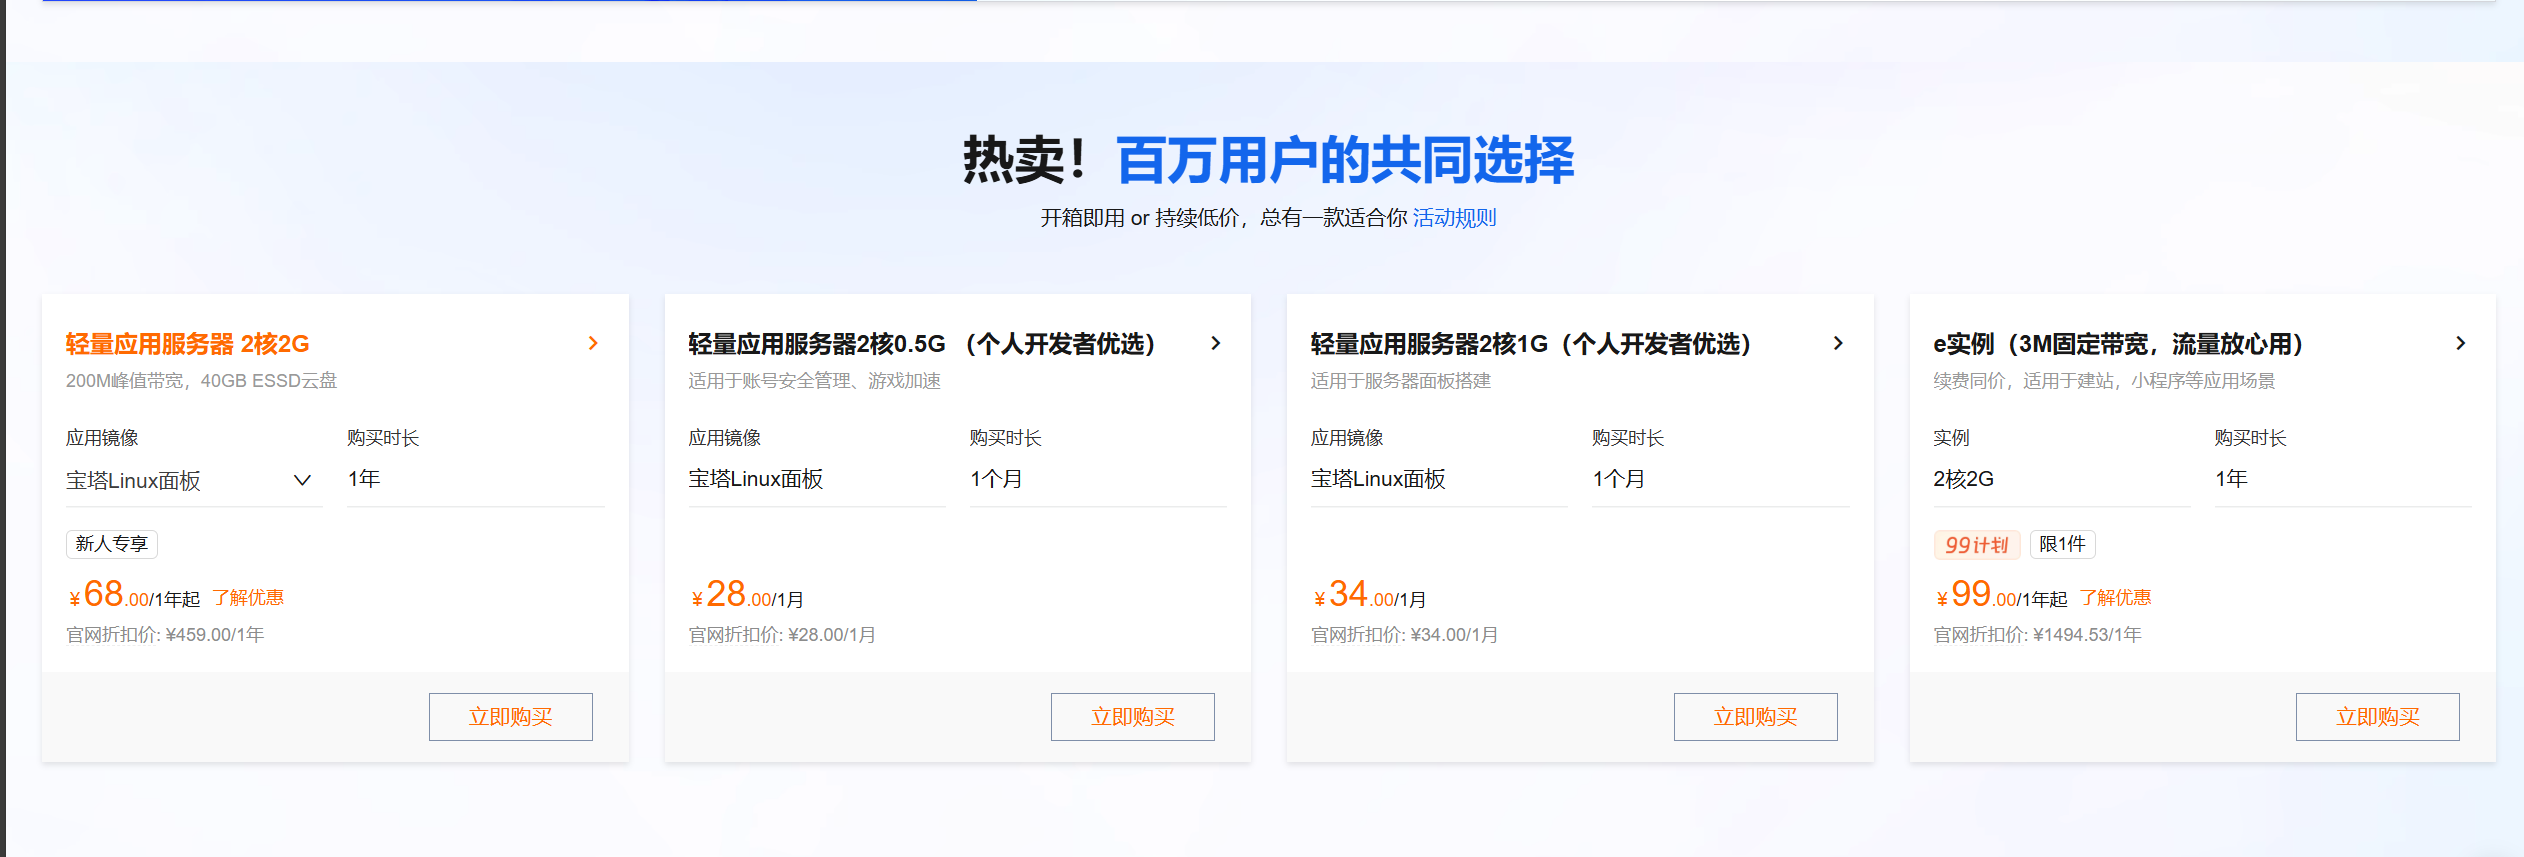The image size is (2524, 857).
Task: Click arrow icon on 轻量应用服务器 2核2G card
Action: point(593,343)
